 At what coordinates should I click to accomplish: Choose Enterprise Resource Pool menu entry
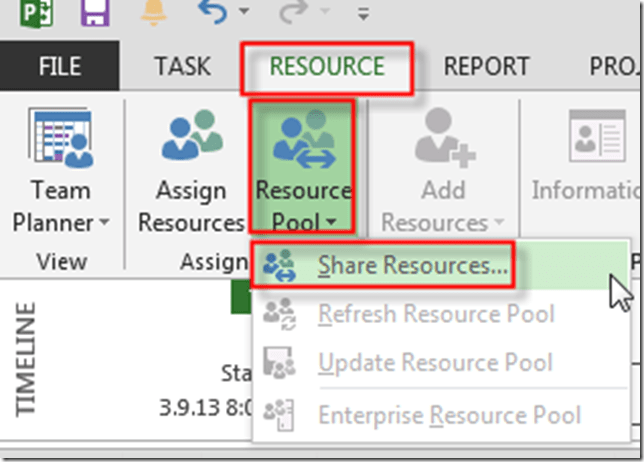pos(448,414)
